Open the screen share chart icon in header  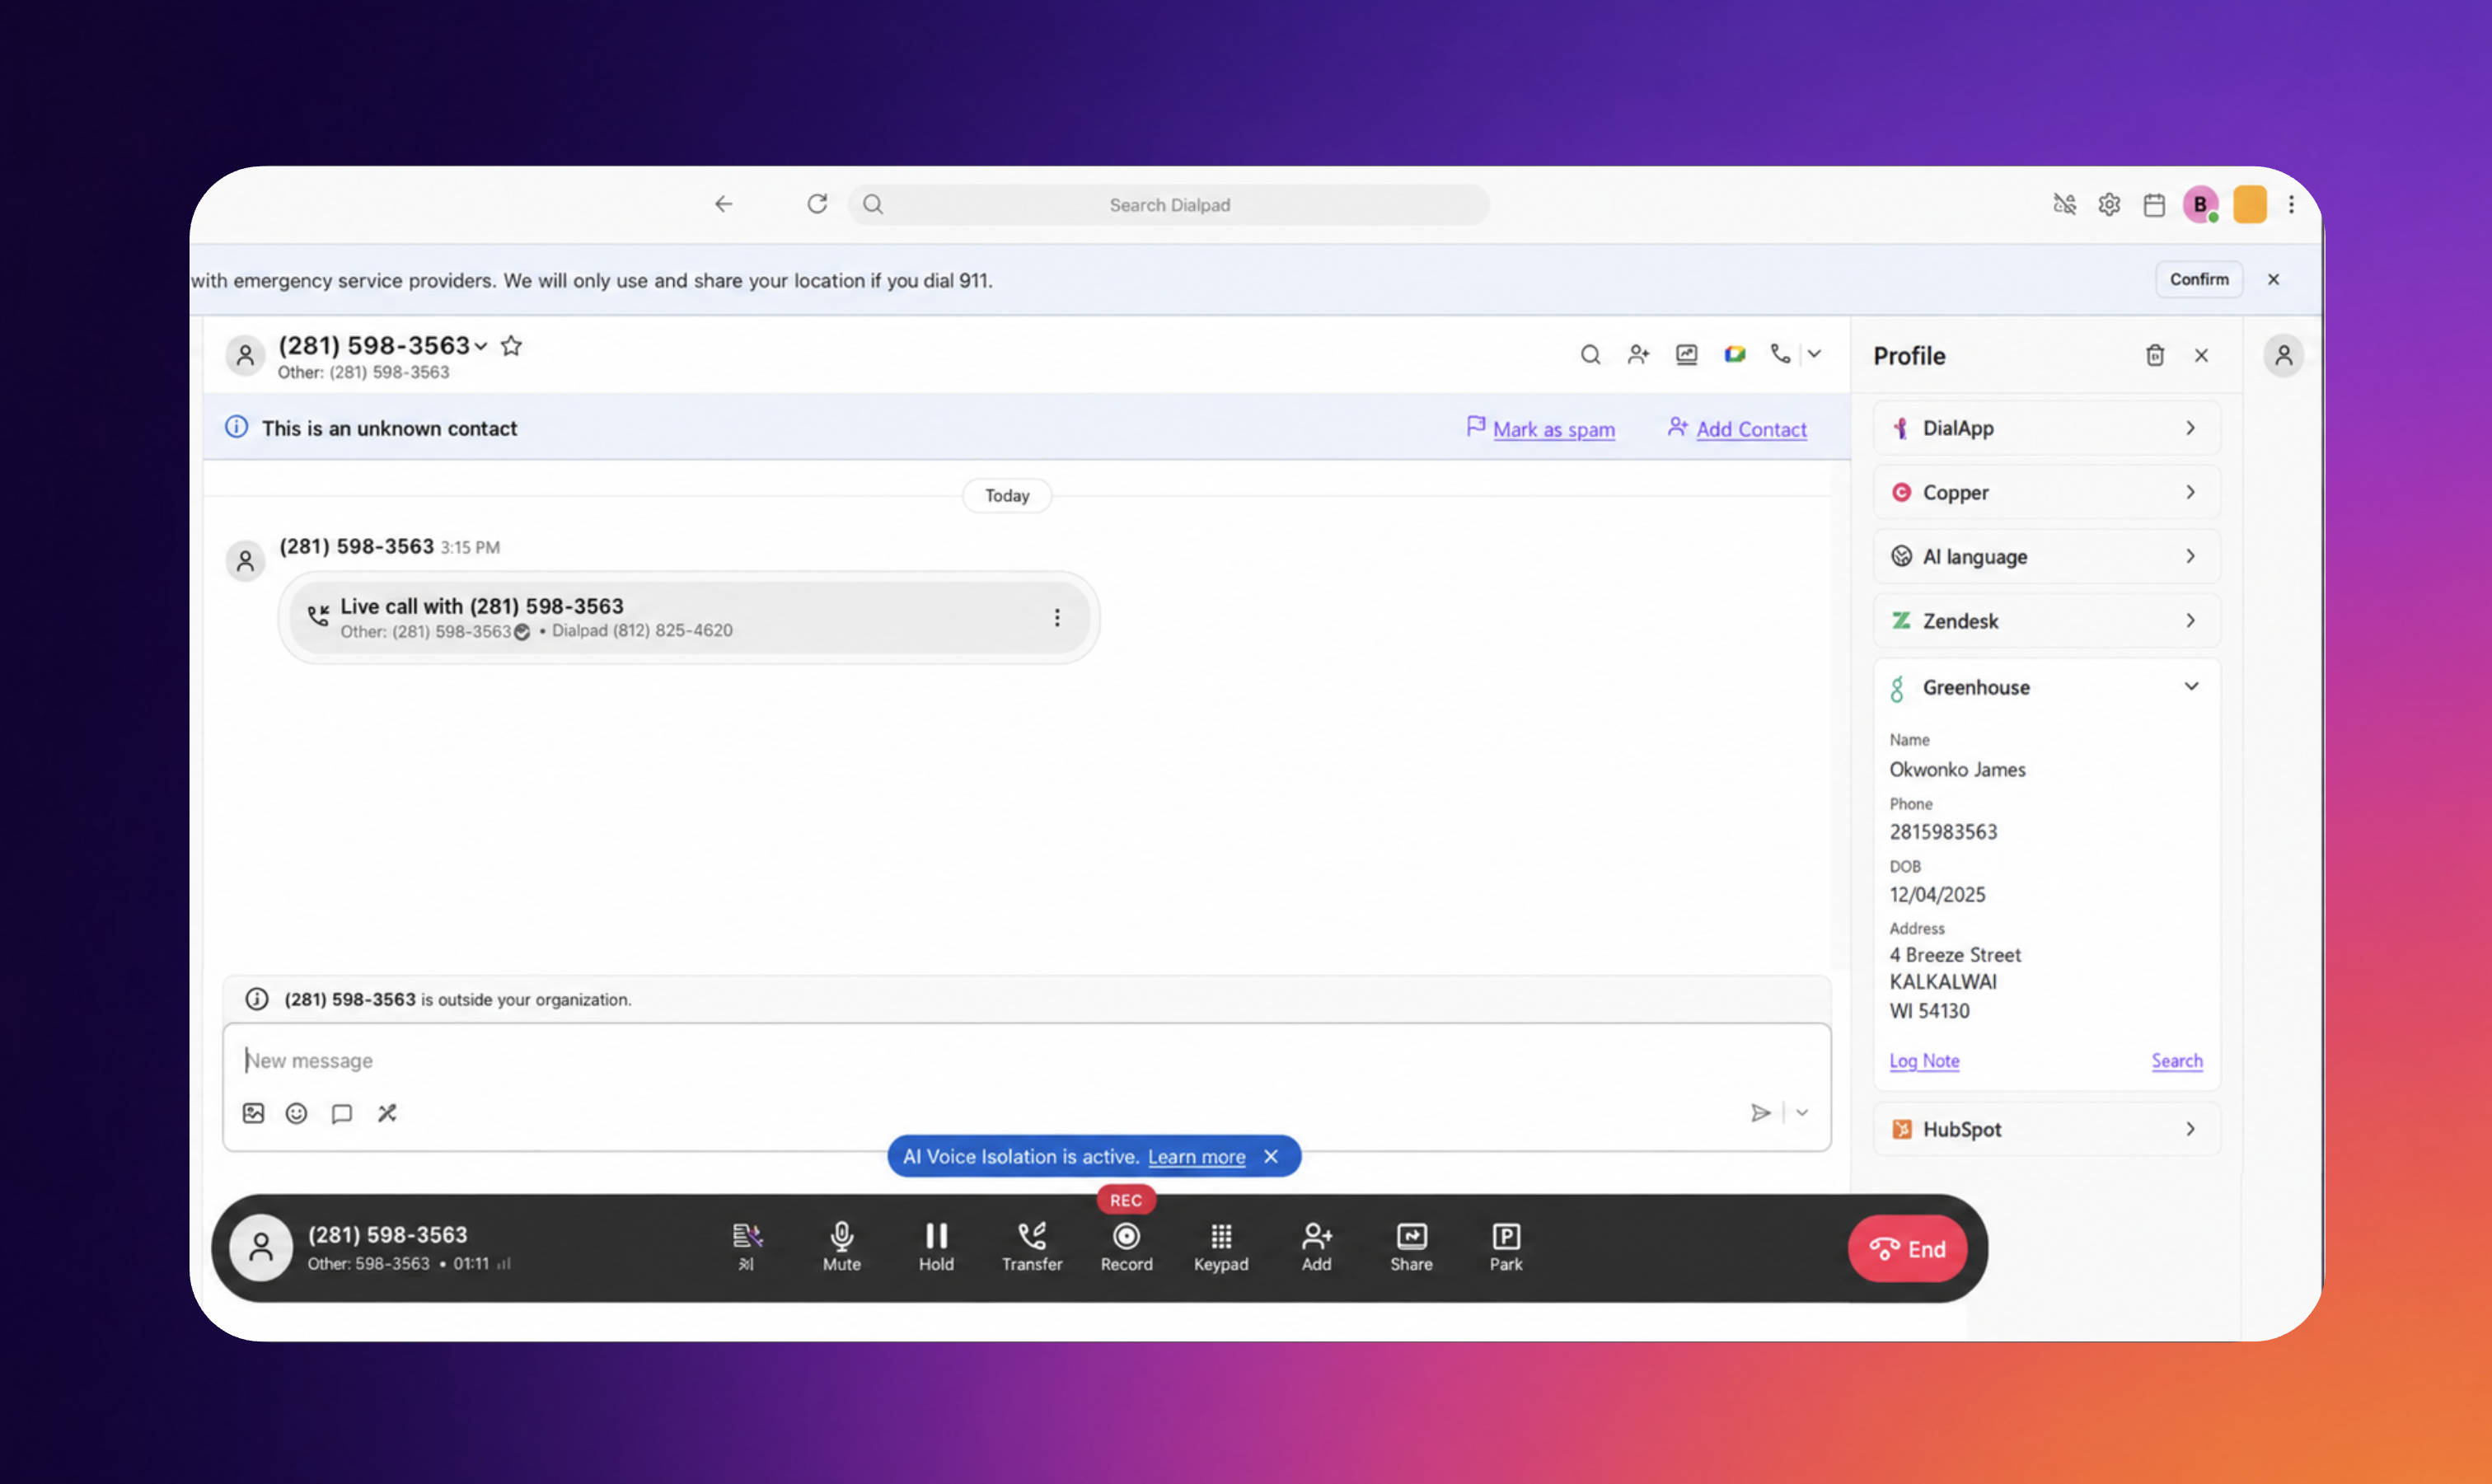point(1686,354)
